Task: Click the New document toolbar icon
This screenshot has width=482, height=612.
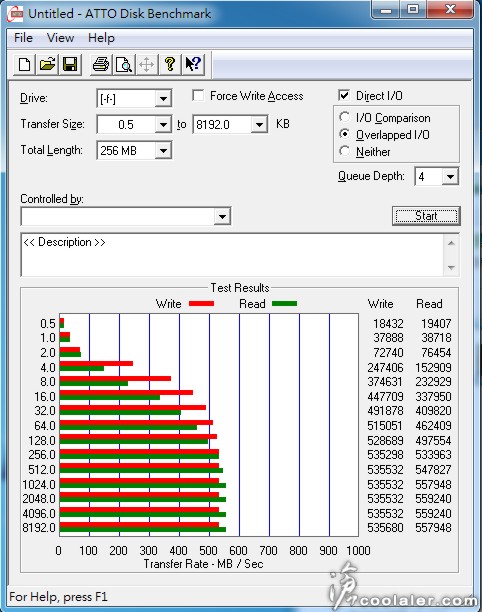Action: tap(25, 64)
